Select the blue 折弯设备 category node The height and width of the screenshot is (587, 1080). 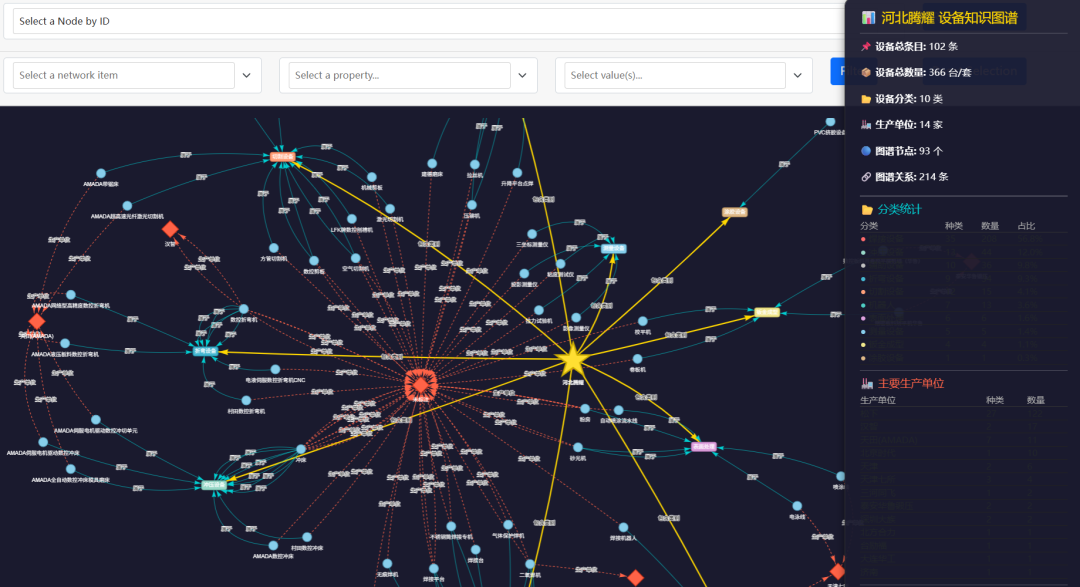pyautogui.click(x=205, y=351)
